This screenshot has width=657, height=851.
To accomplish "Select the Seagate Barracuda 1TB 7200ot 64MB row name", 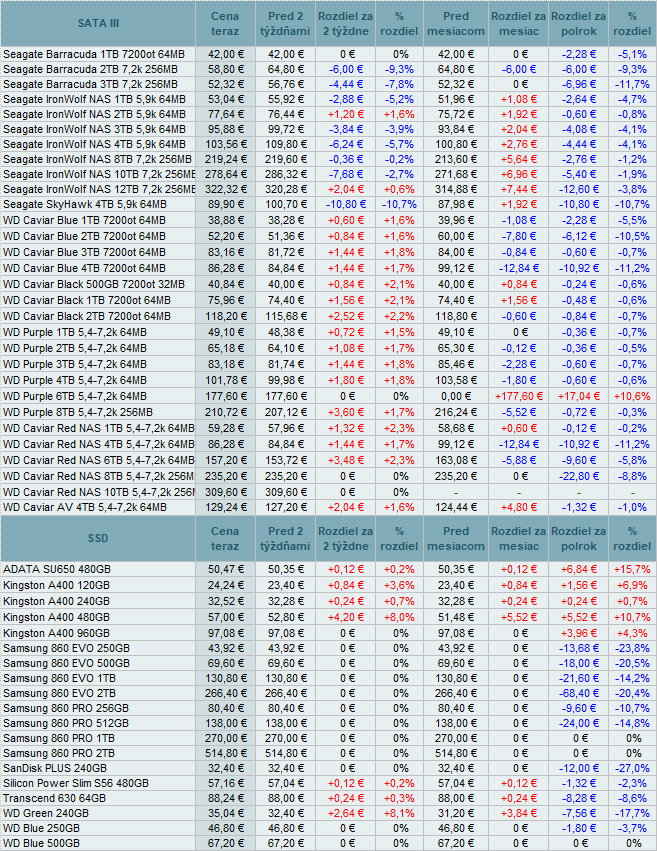I will [x=94, y=54].
